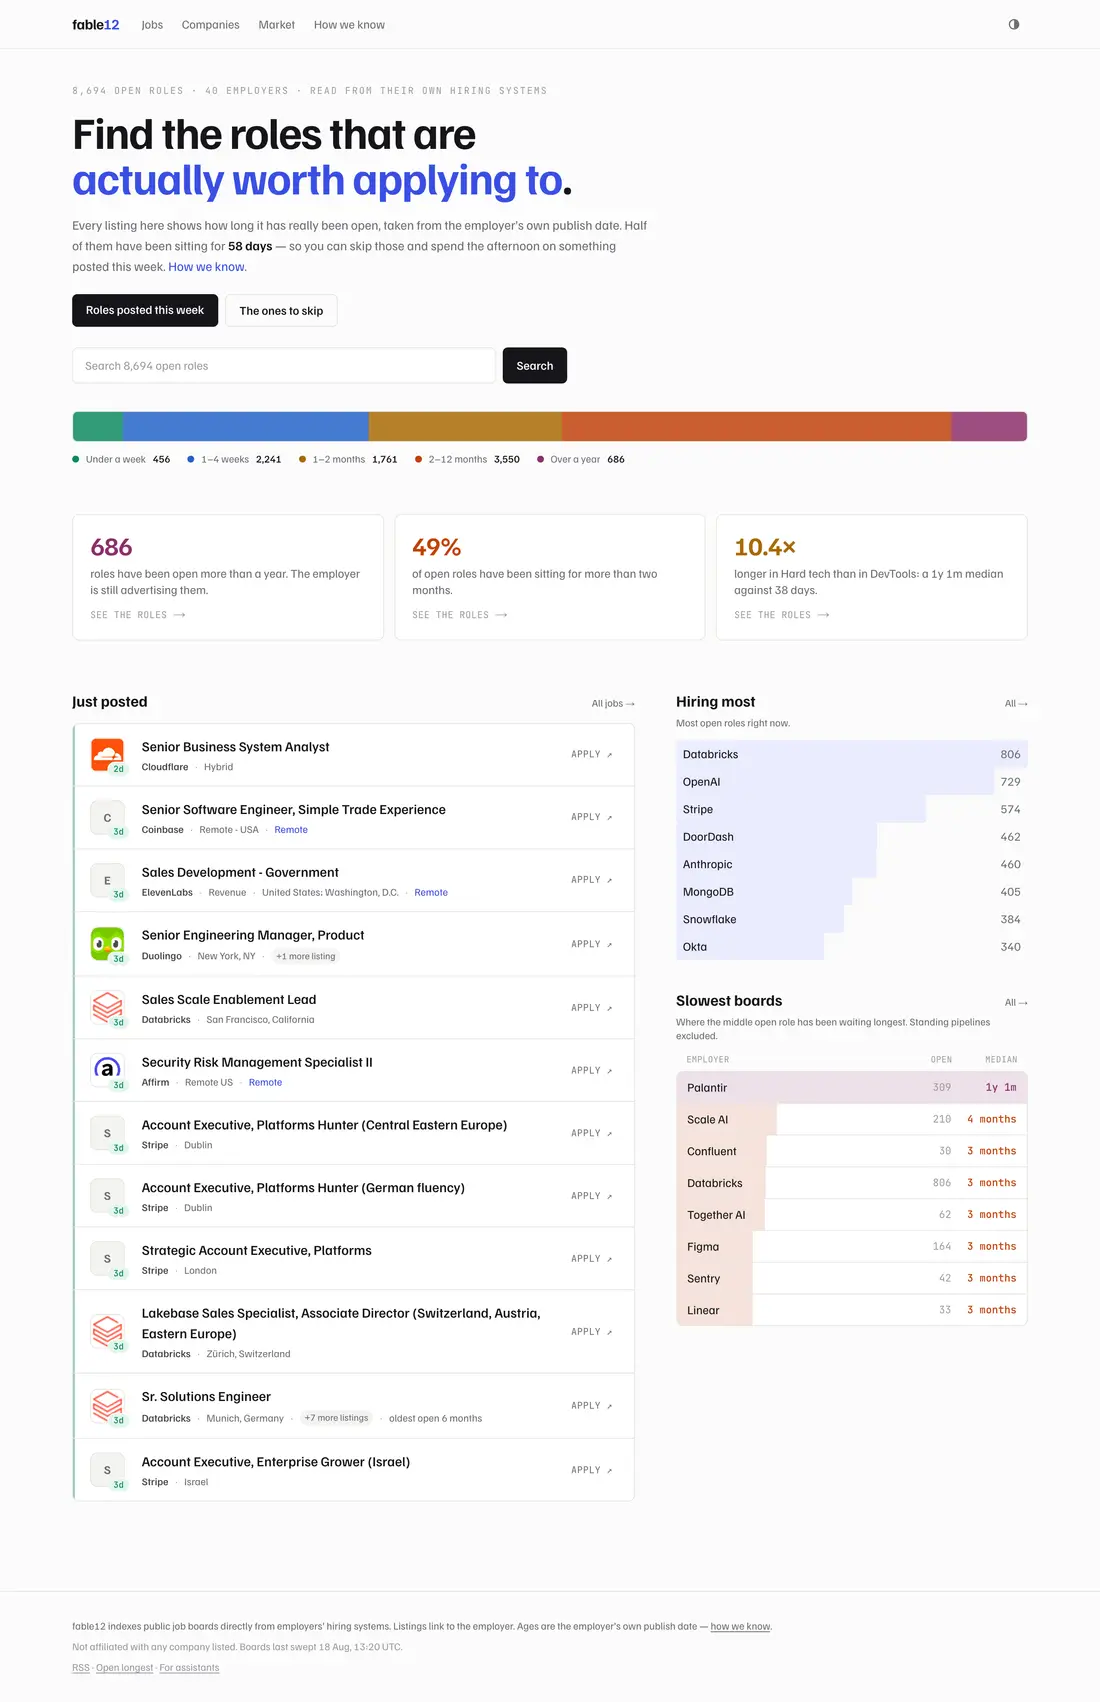Click the green Under a week bar segment
1100x1702 pixels.
[x=98, y=427]
